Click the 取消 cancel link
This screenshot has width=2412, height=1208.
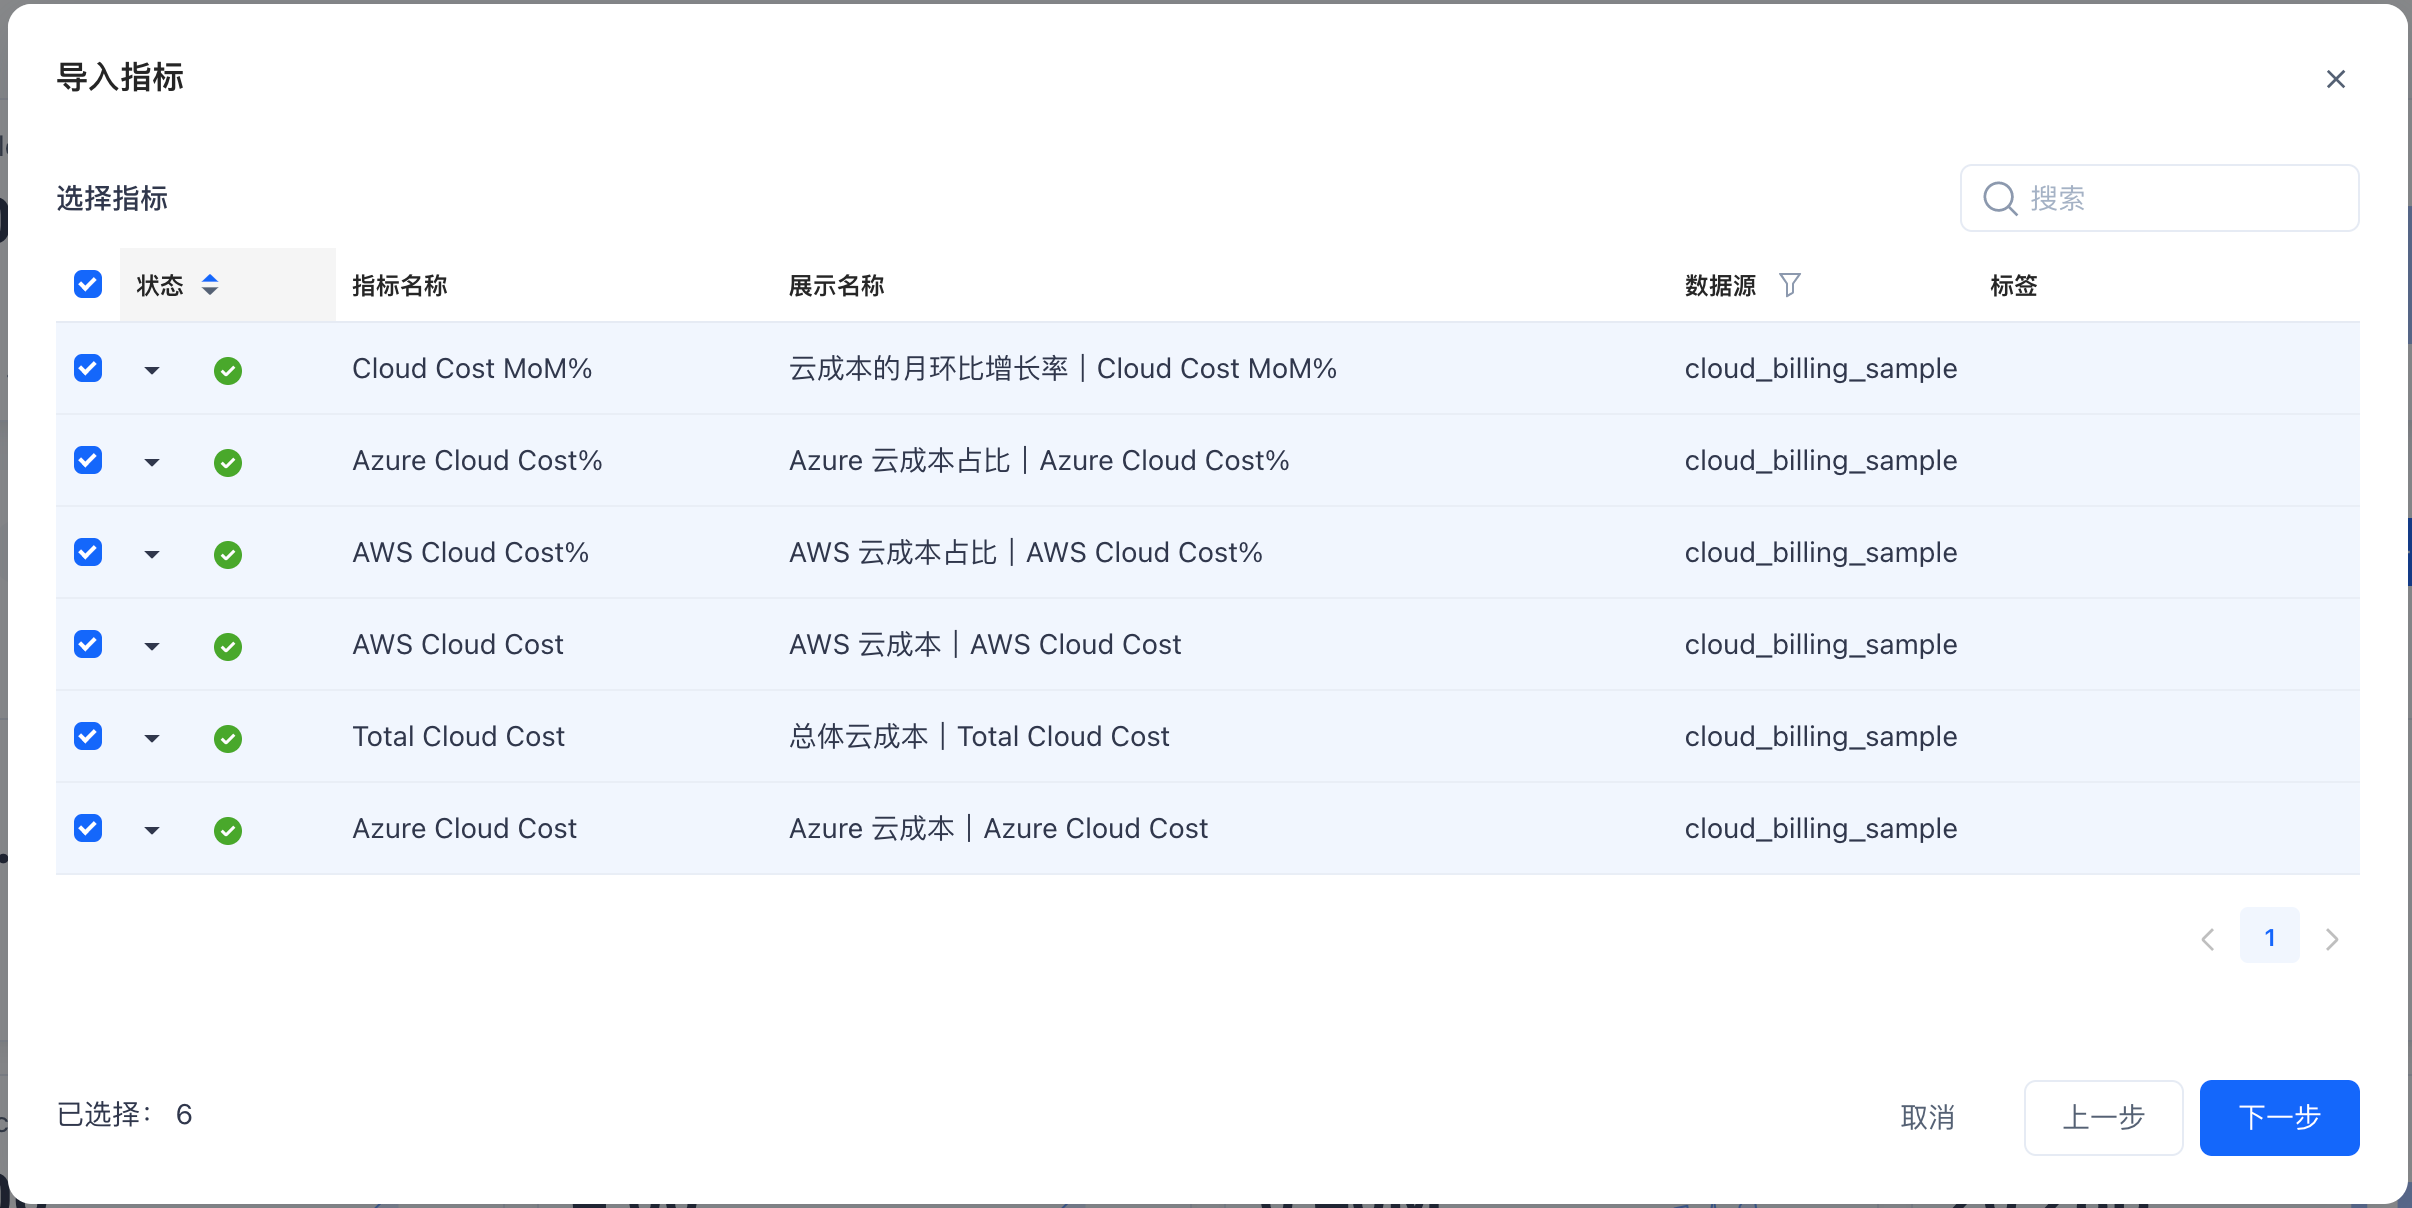click(1927, 1117)
